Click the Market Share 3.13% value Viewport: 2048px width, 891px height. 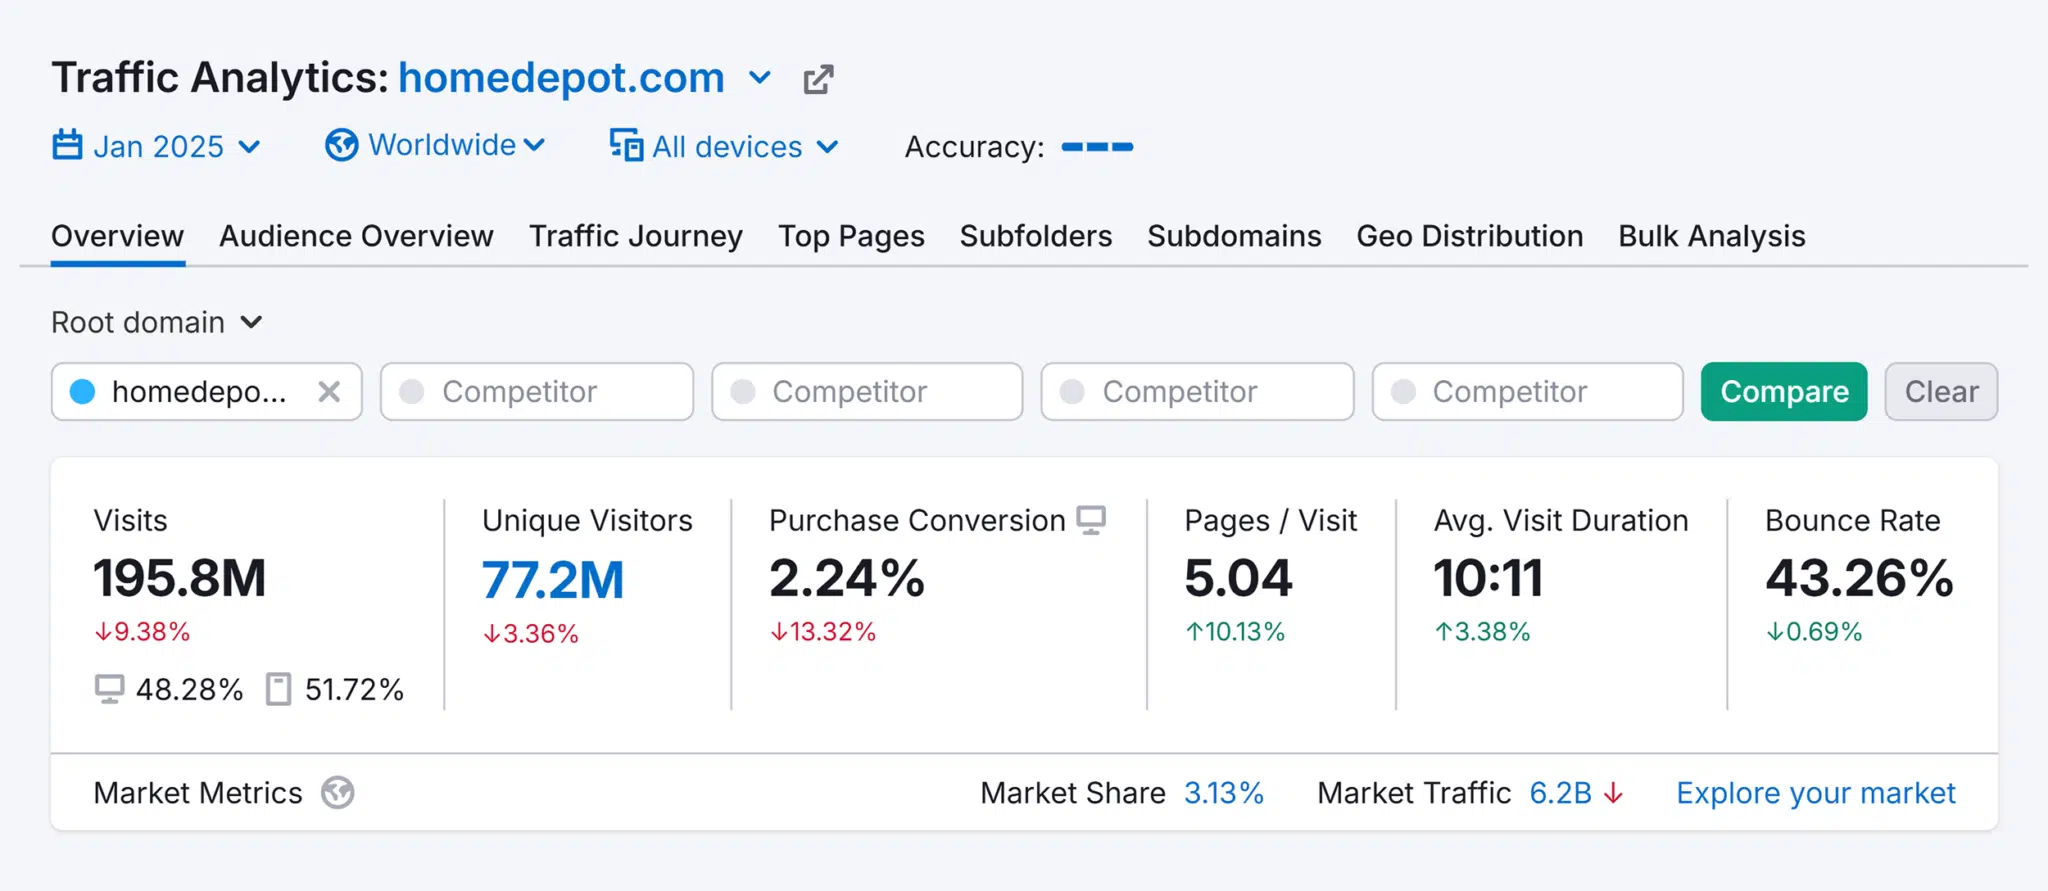pos(1224,793)
